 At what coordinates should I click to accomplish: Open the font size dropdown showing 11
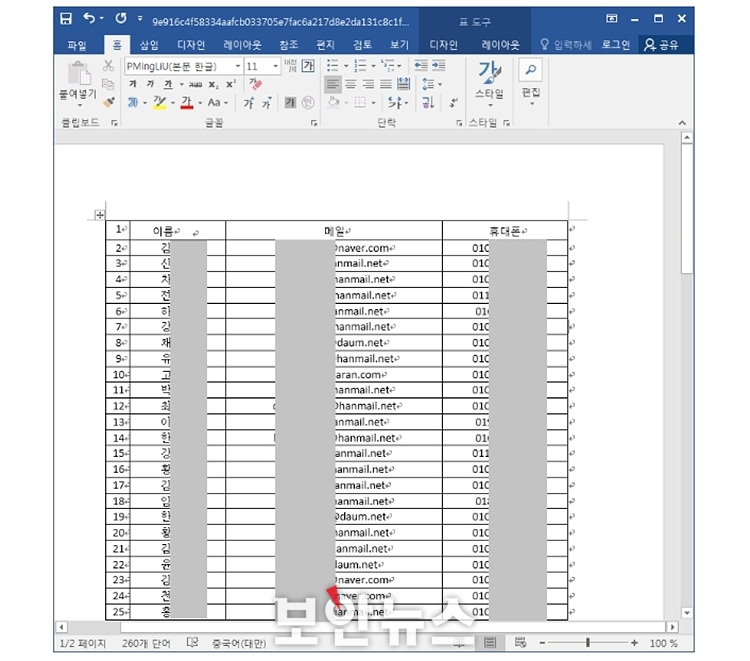pos(276,66)
